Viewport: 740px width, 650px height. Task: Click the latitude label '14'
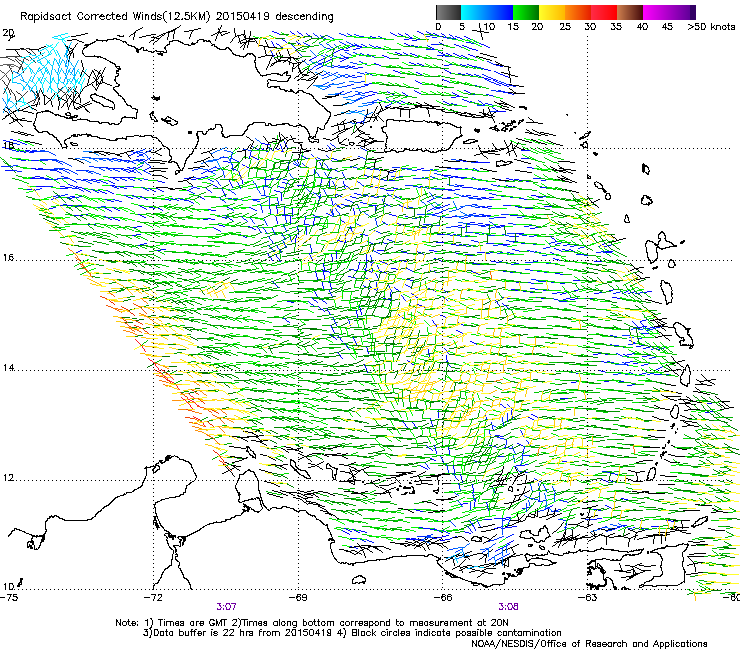tap(8, 368)
